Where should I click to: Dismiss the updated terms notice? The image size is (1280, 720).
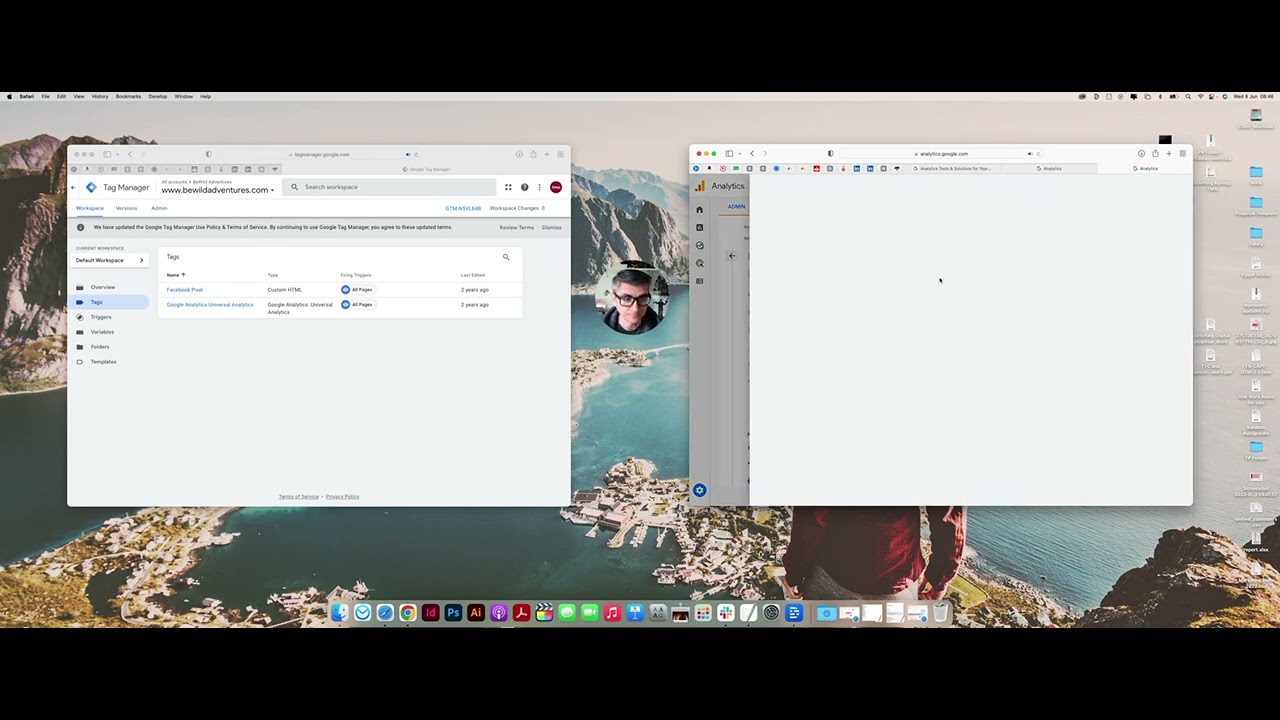[x=551, y=227]
